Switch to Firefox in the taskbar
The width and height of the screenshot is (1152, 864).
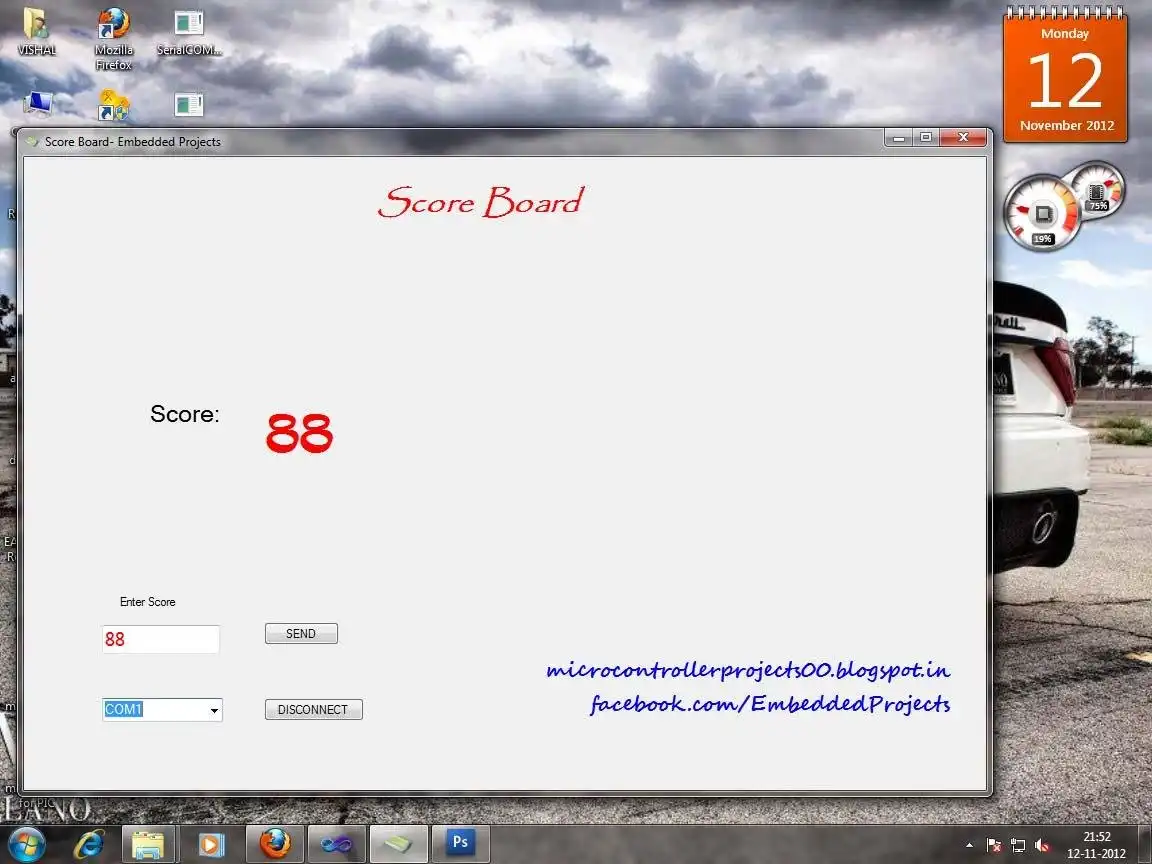click(274, 843)
